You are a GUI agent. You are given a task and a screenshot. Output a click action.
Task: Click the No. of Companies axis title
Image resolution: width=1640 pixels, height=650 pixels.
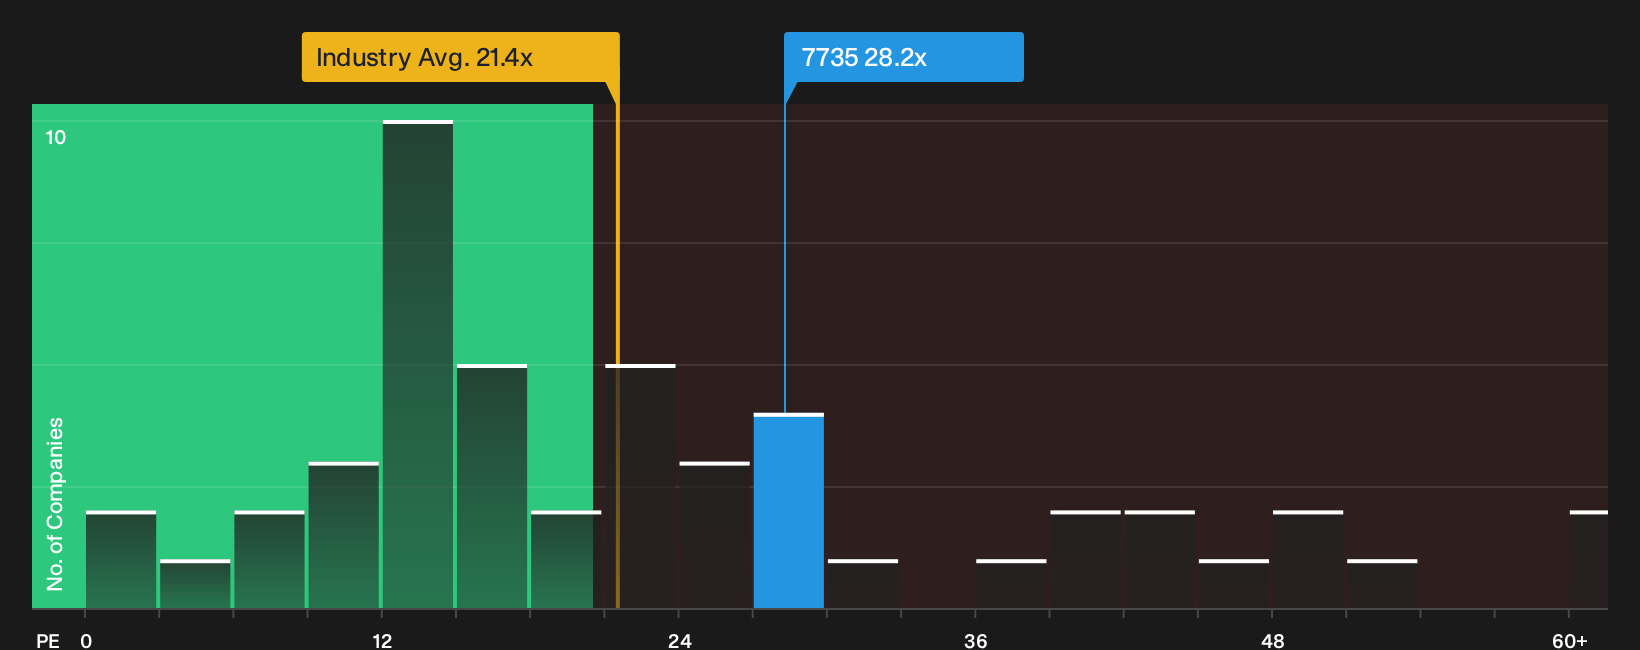pyautogui.click(x=55, y=503)
